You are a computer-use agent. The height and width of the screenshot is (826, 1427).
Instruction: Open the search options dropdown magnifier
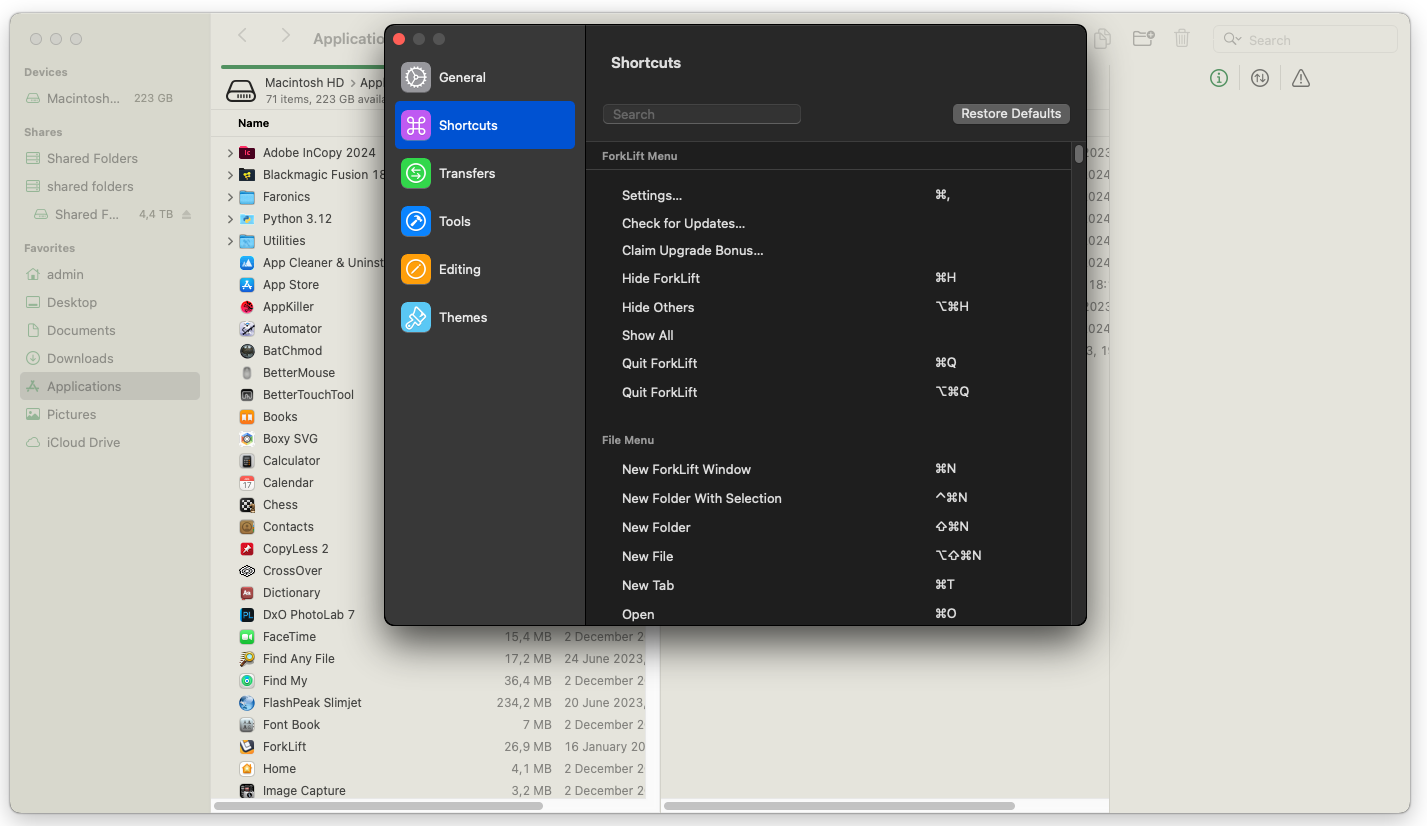[x=1233, y=40]
